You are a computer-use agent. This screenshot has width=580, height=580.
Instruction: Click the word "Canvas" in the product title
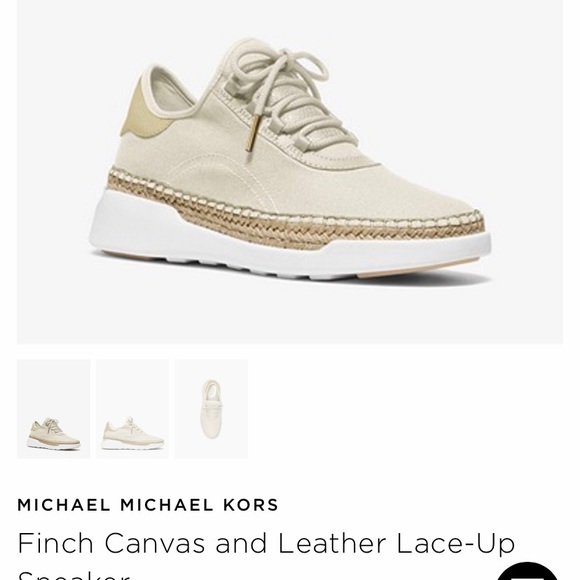tap(154, 543)
